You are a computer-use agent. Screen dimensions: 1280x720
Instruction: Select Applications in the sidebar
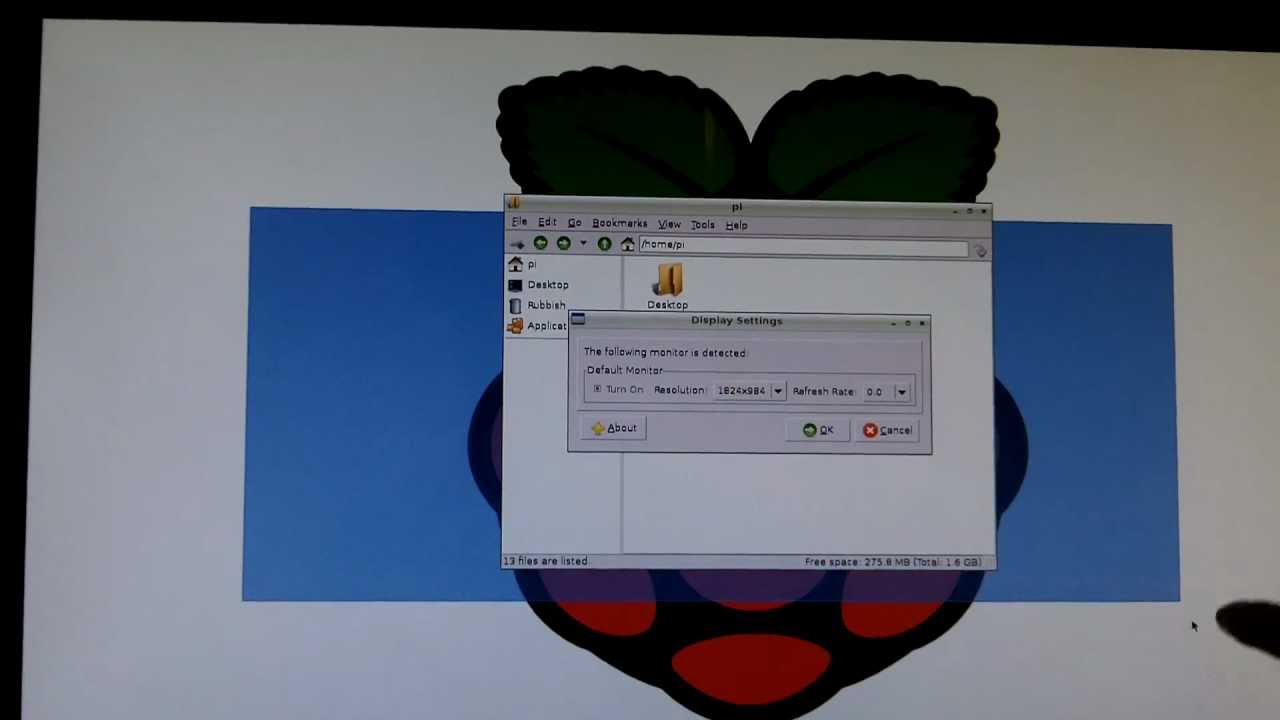[x=537, y=326]
